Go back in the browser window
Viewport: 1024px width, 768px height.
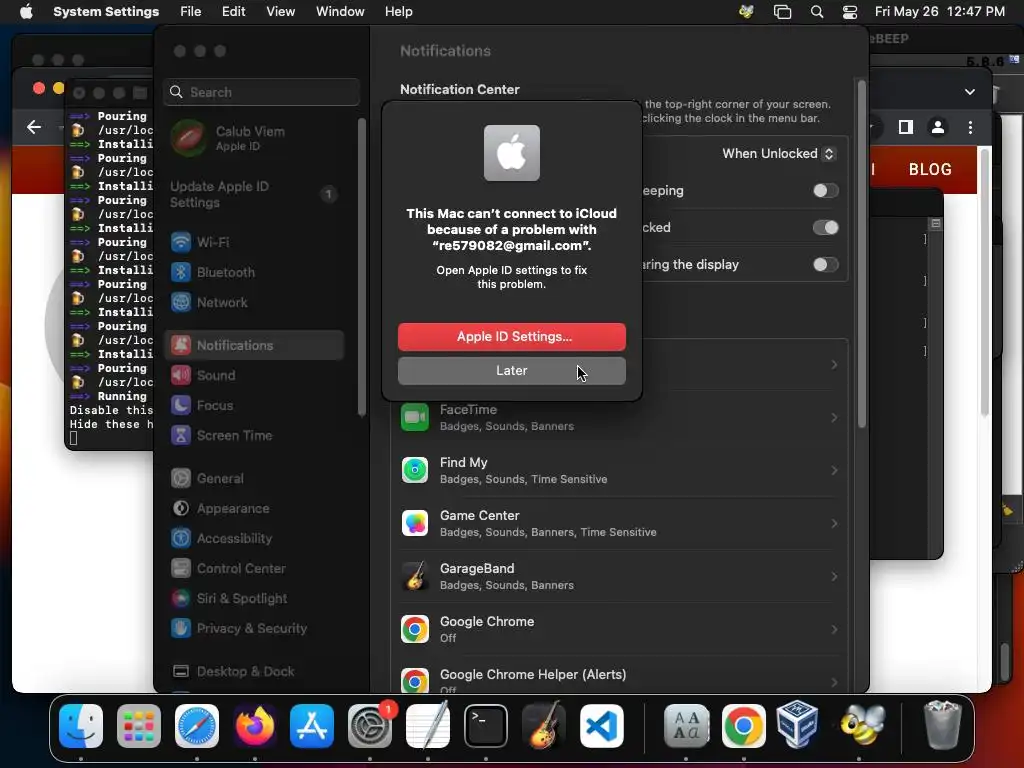pyautogui.click(x=34, y=127)
